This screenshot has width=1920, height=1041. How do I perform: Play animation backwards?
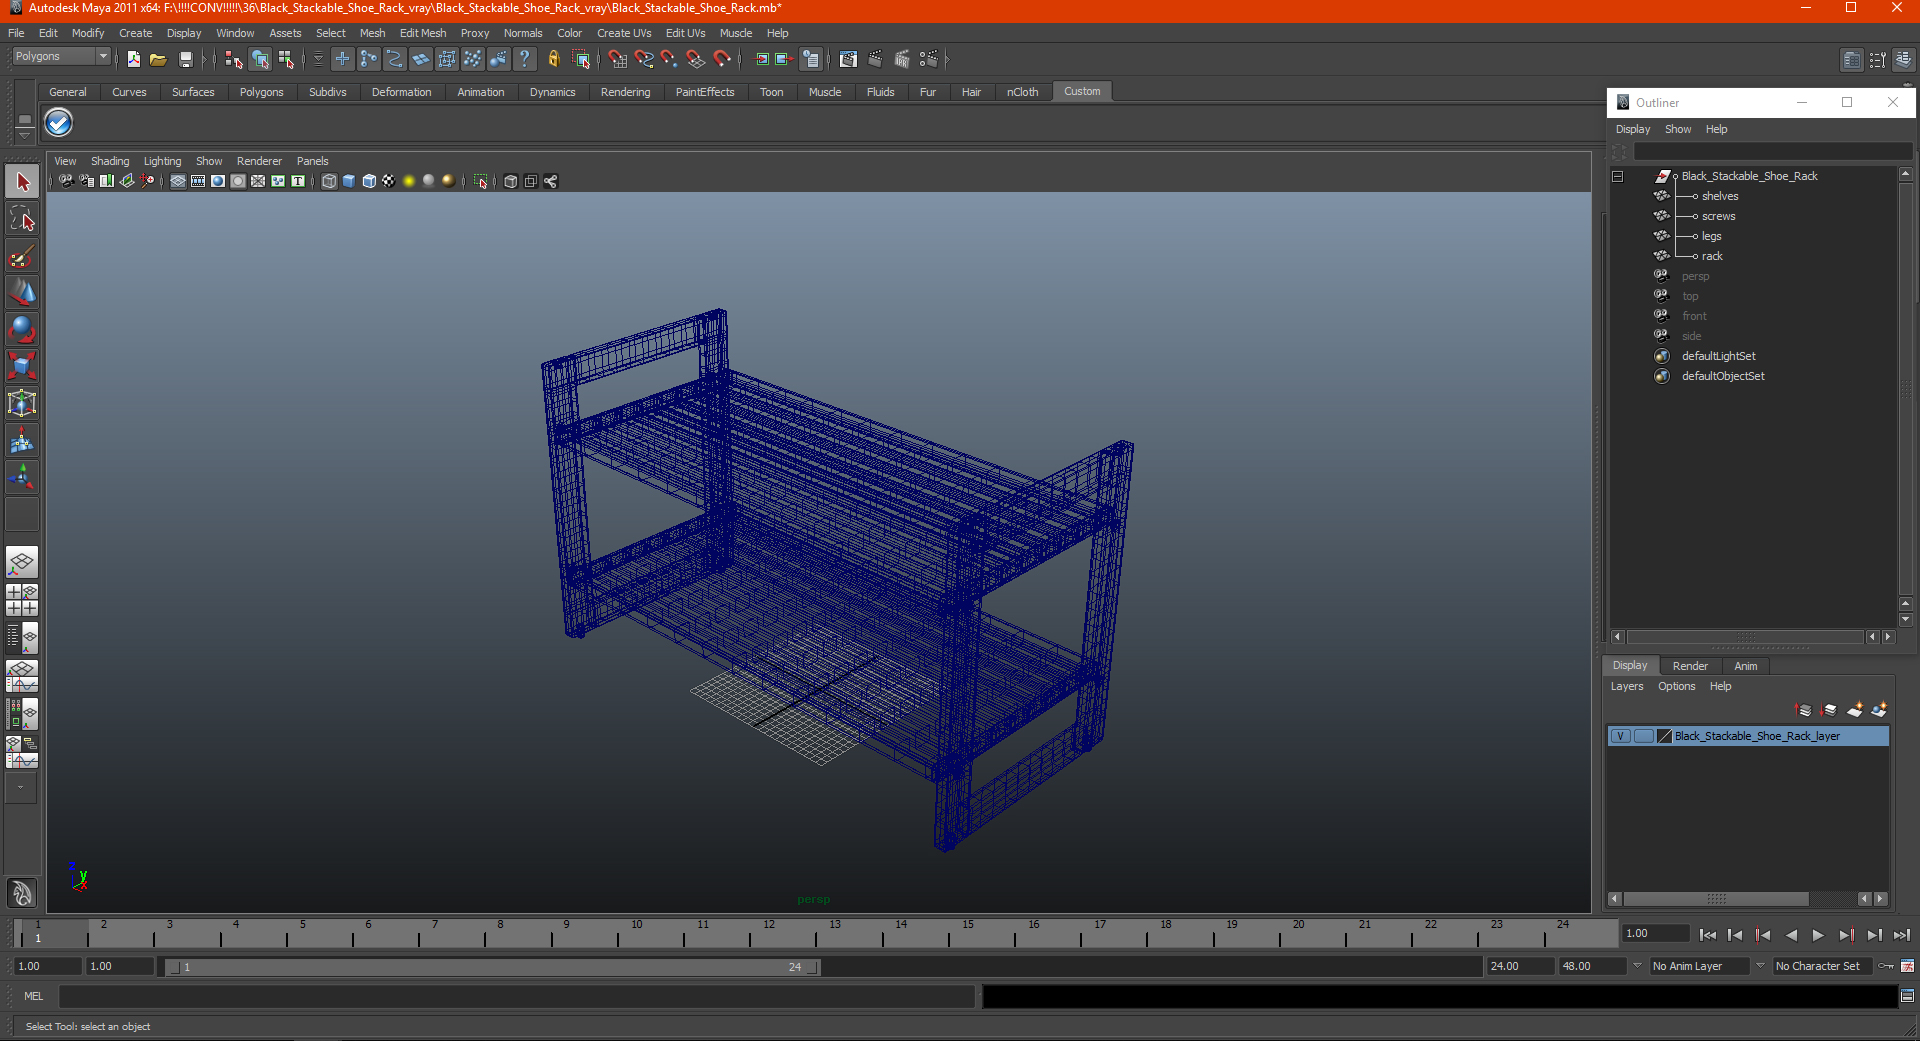click(x=1791, y=935)
